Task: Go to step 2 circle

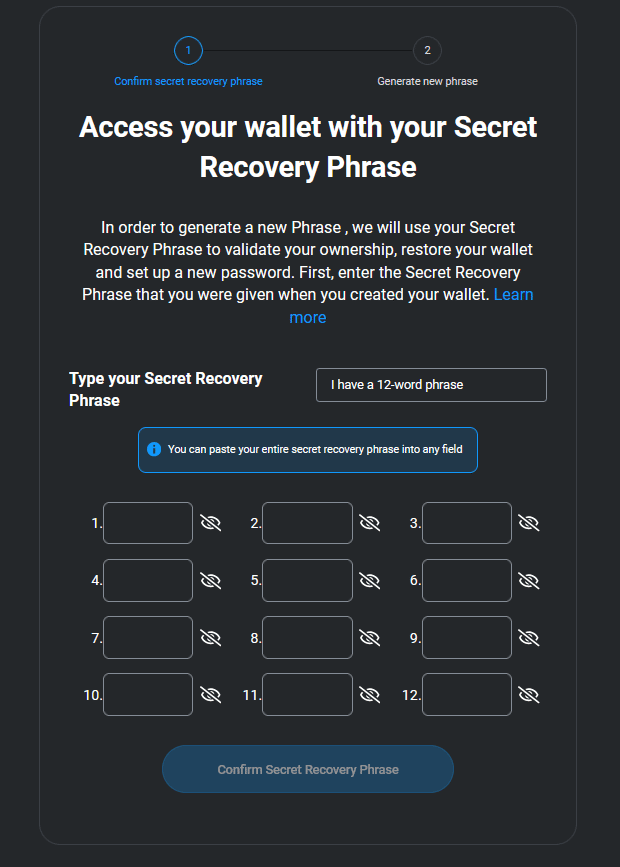Action: coord(427,50)
